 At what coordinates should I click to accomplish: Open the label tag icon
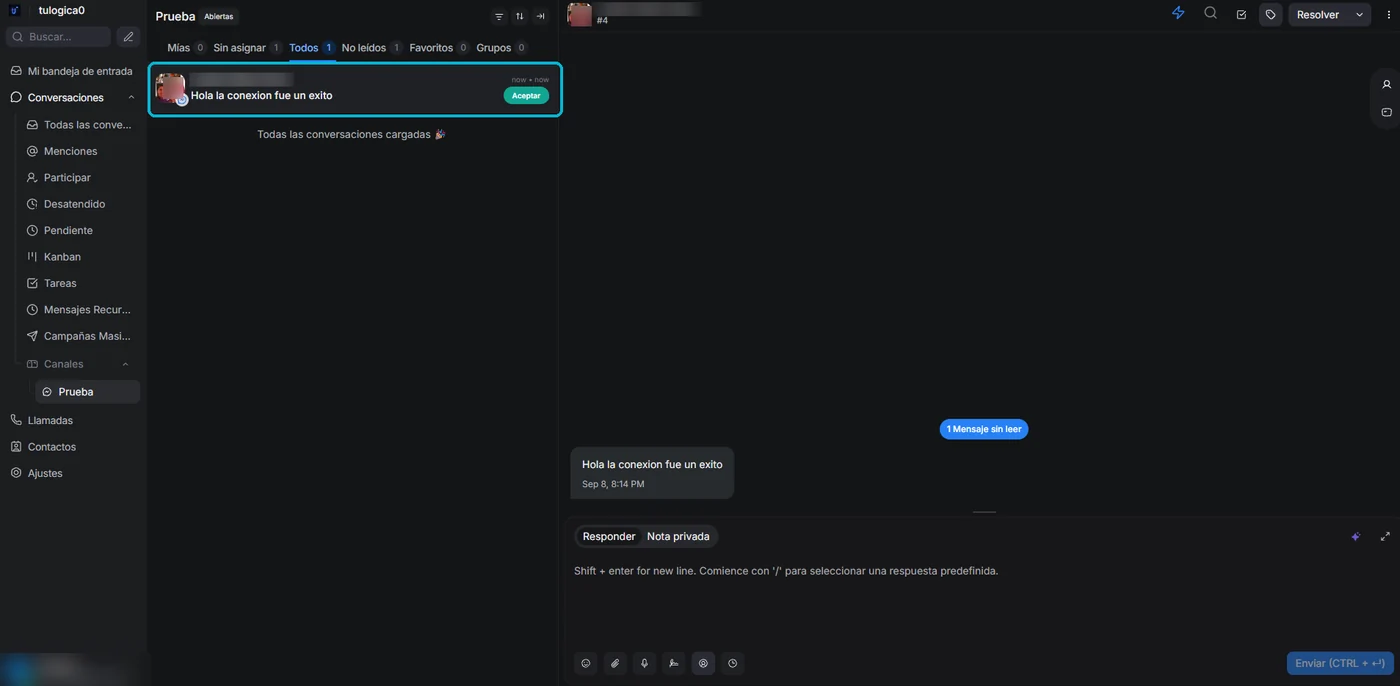click(x=1271, y=15)
